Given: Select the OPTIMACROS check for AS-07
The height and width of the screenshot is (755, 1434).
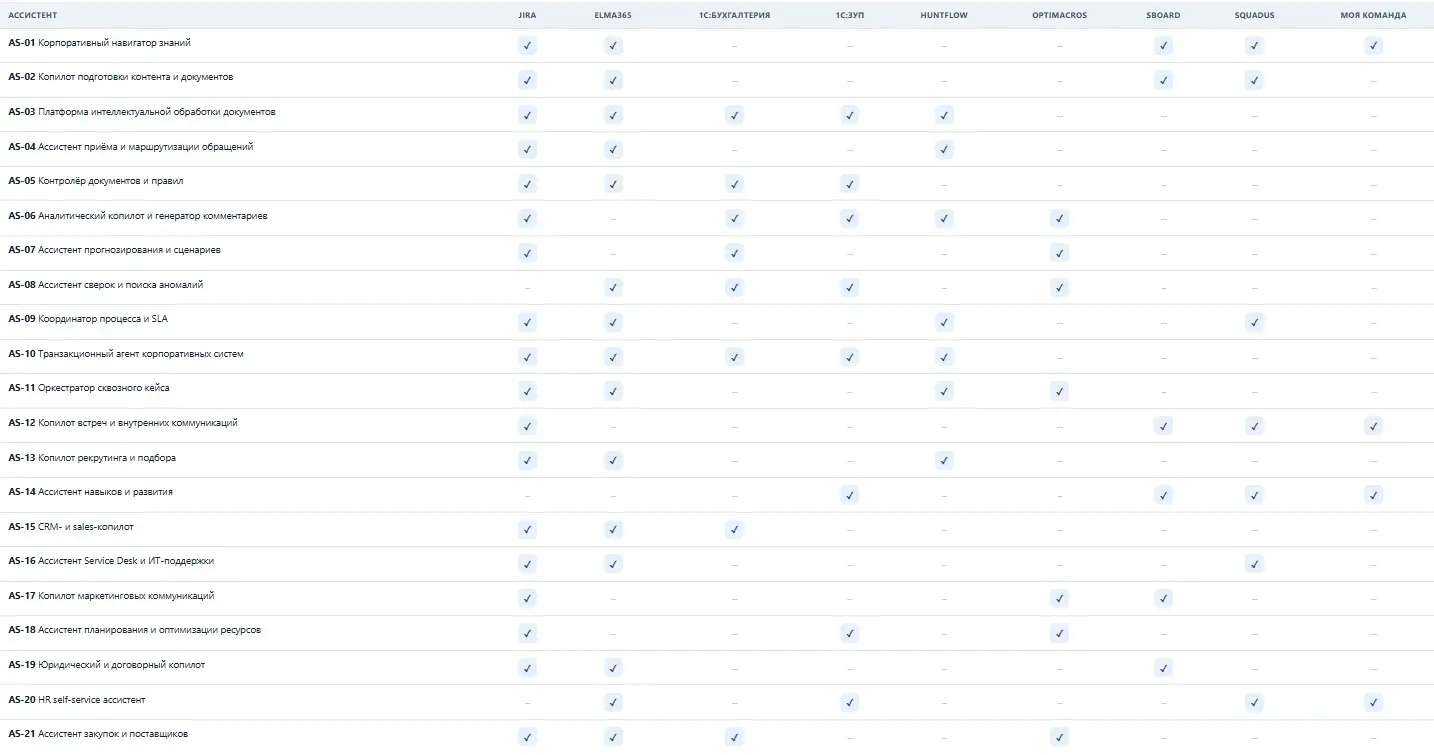Looking at the screenshot, I should [1059, 253].
